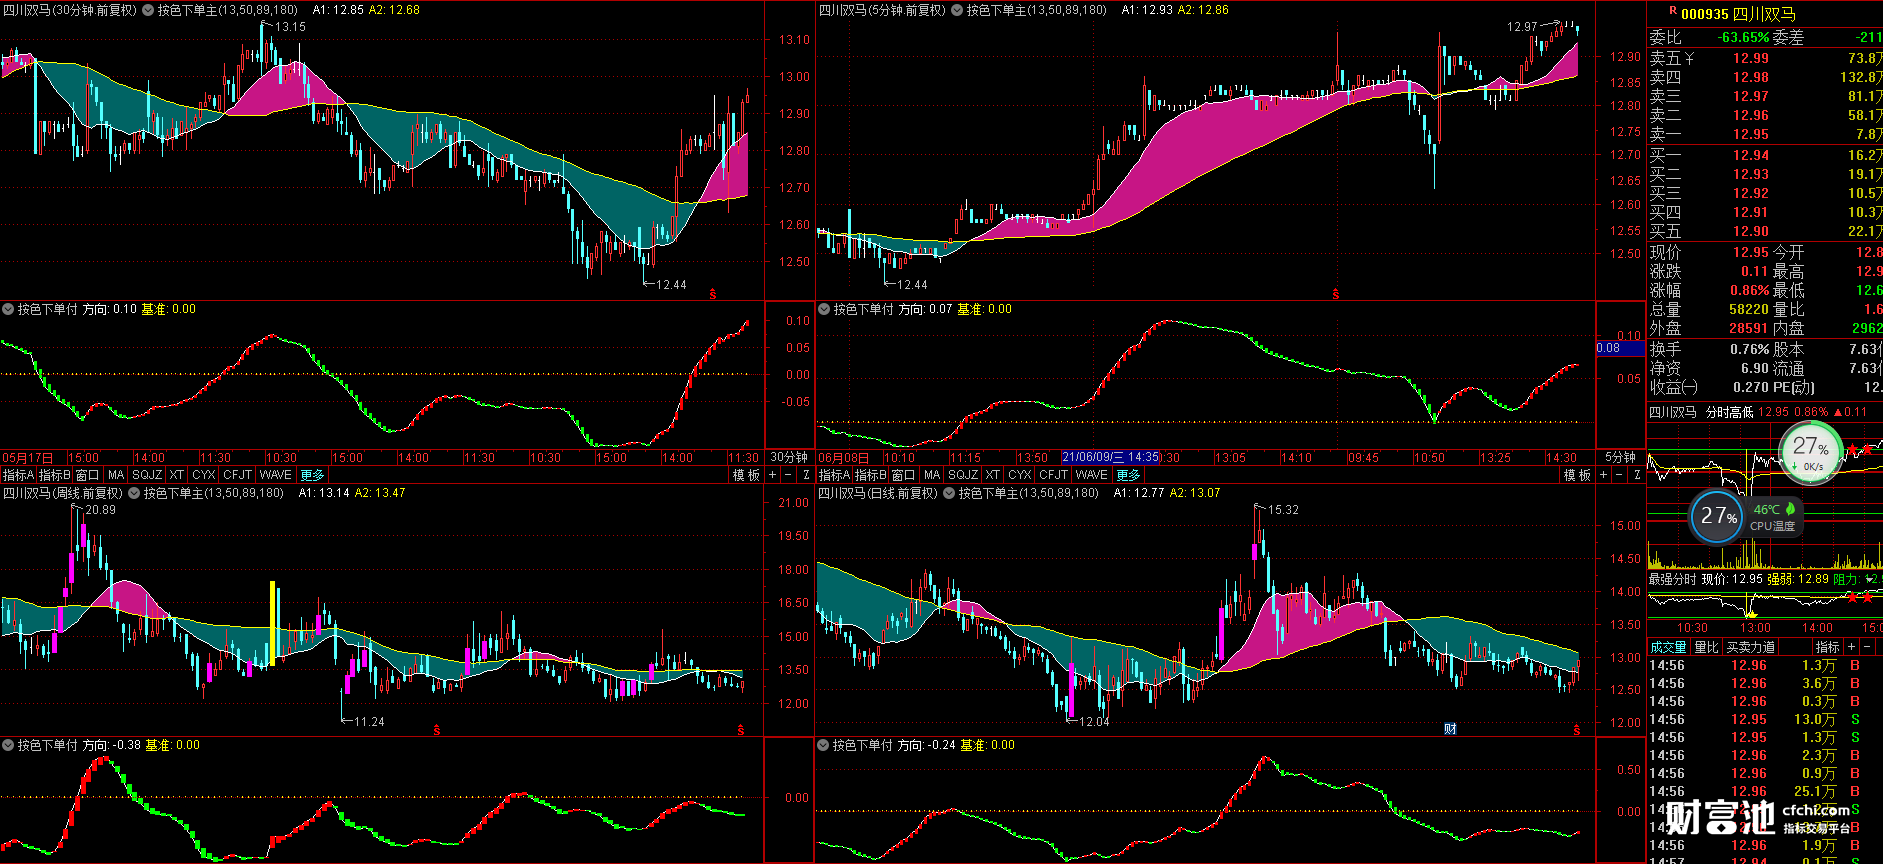The width and height of the screenshot is (1883, 864).
Task: Click the green 27% network speed widget
Action: [x=1810, y=452]
